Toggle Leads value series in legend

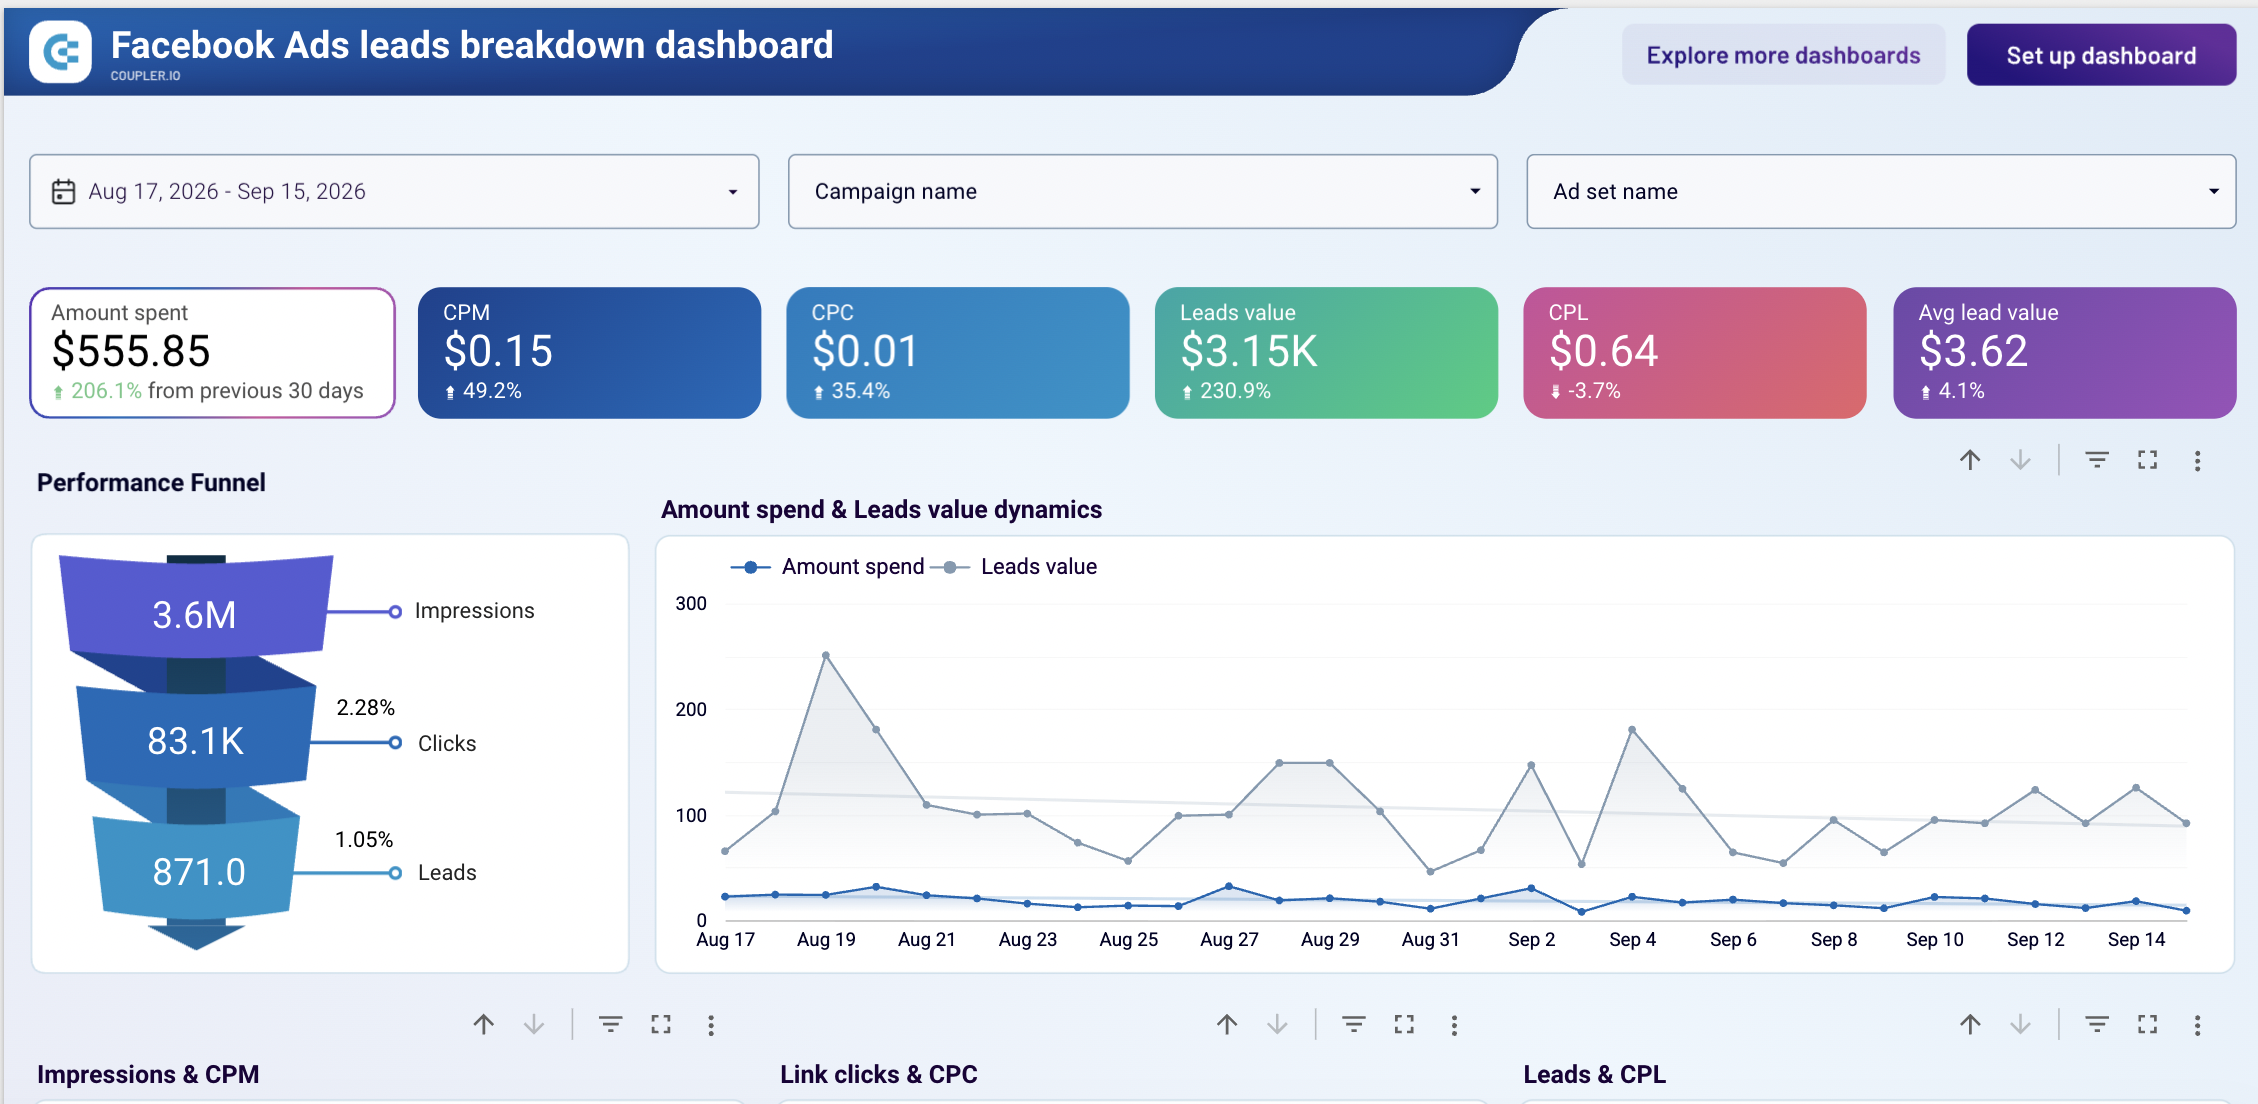[1014, 567]
